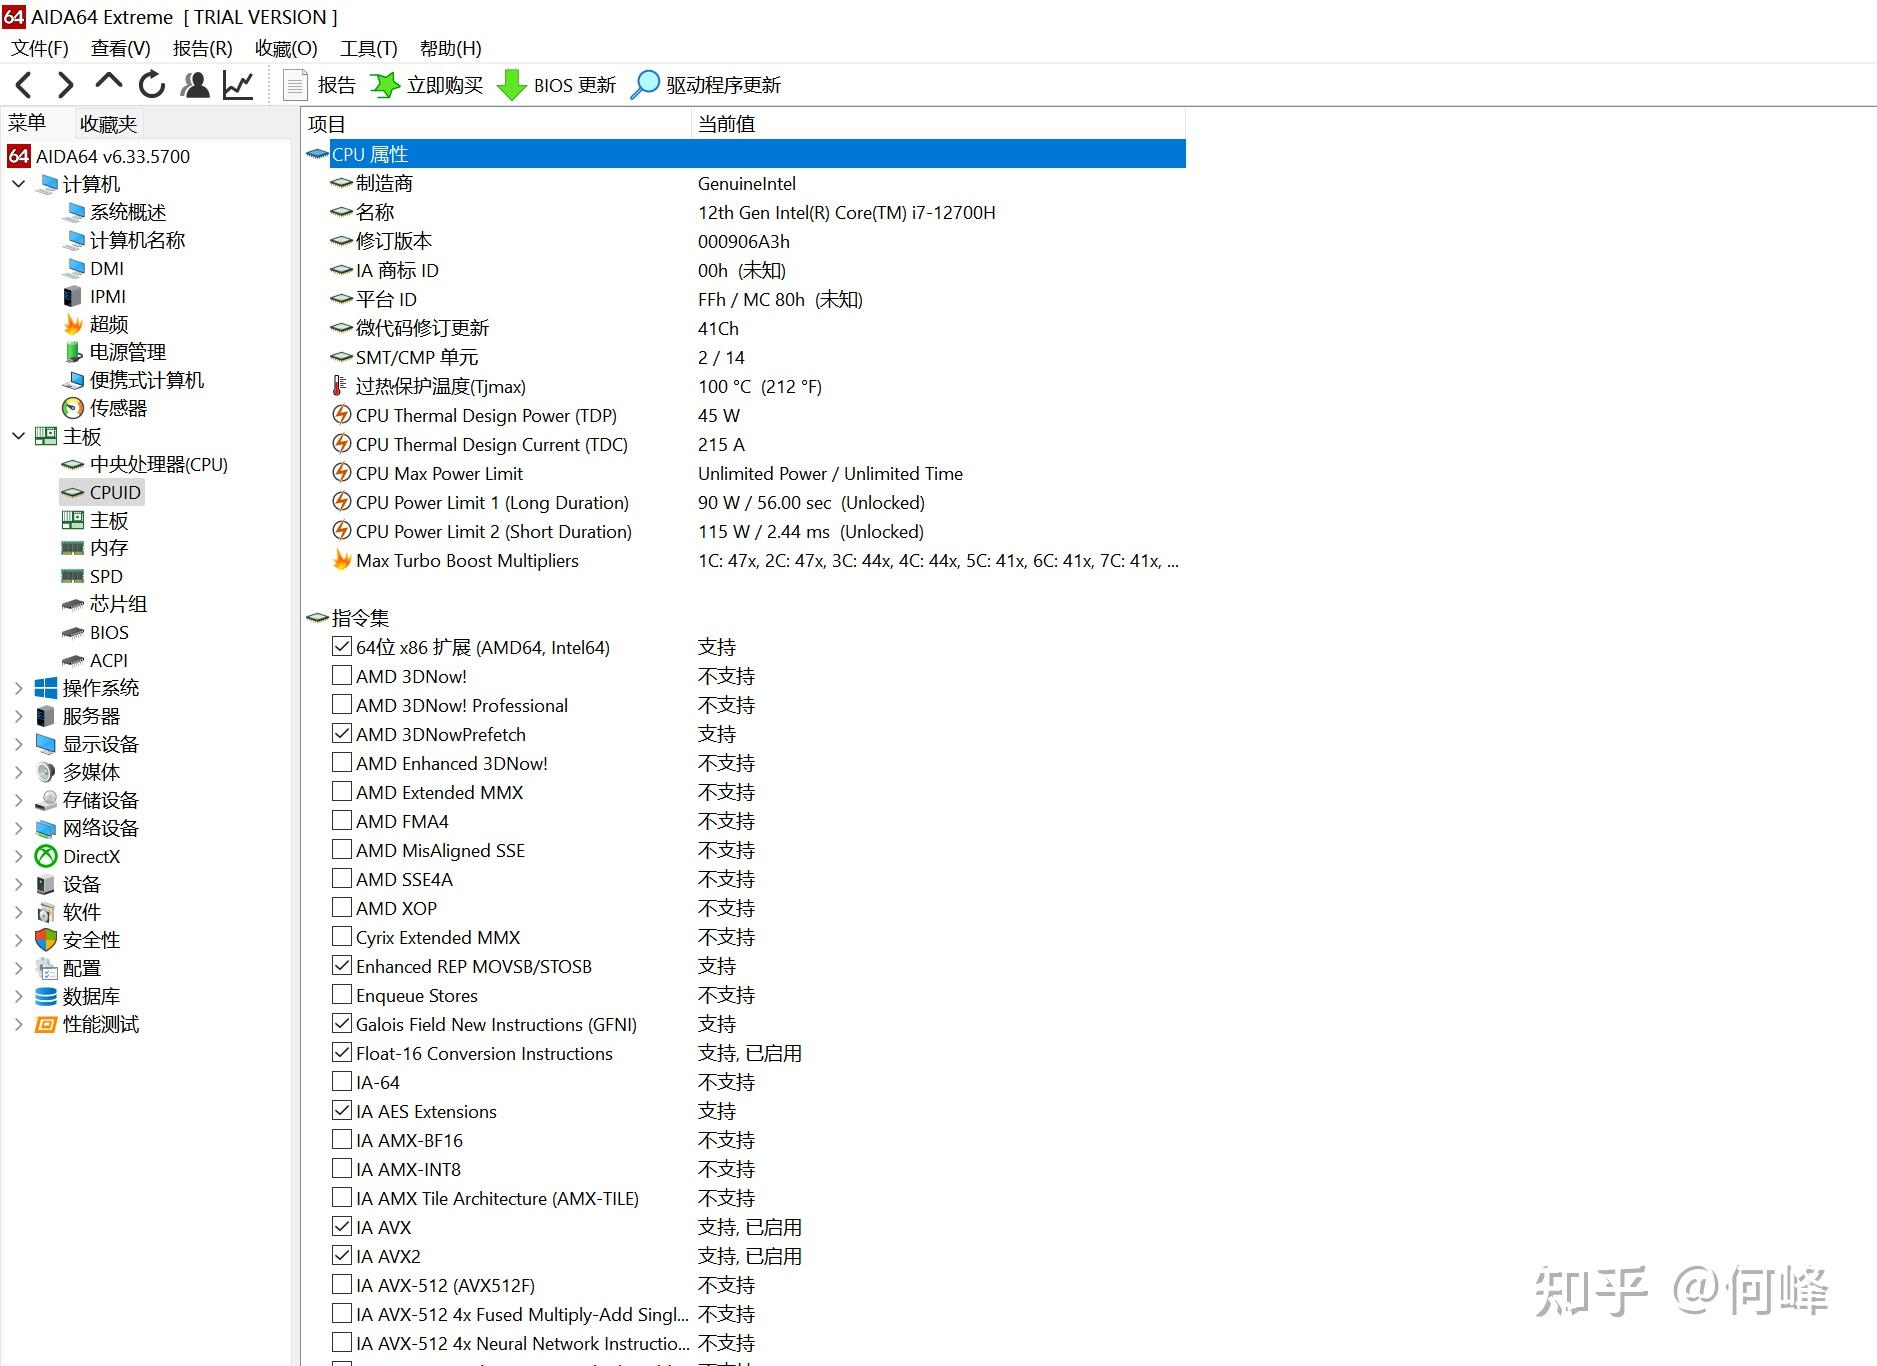Click the green star 立即购买 icon

click(385, 85)
